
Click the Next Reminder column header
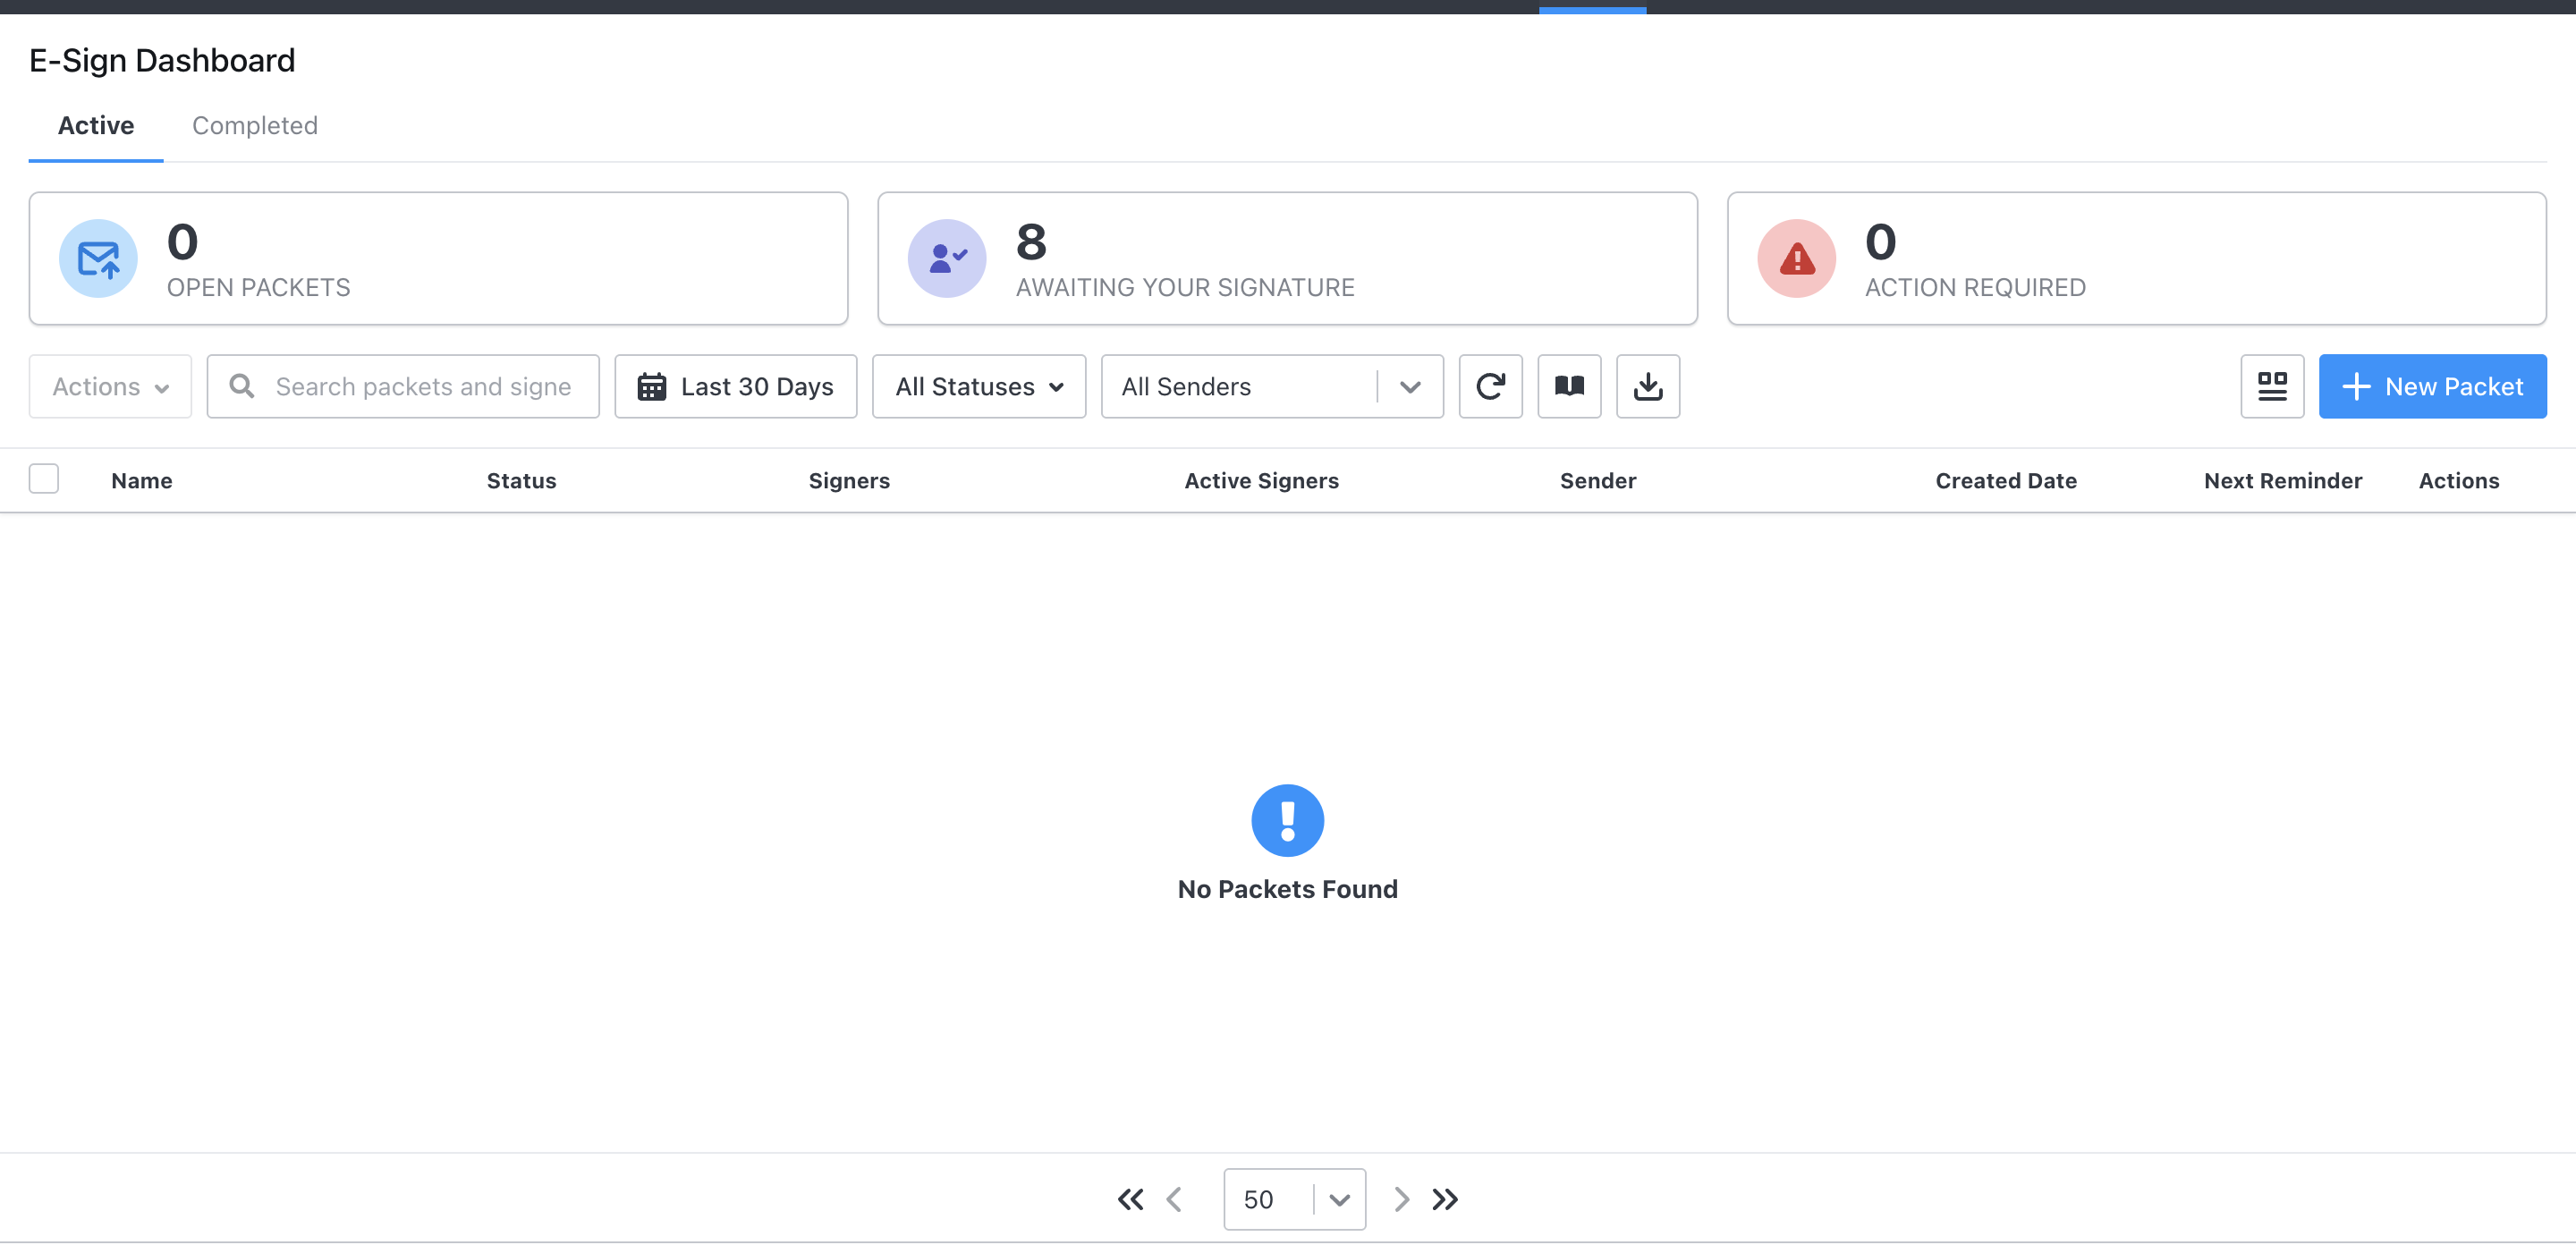[x=2283, y=481]
